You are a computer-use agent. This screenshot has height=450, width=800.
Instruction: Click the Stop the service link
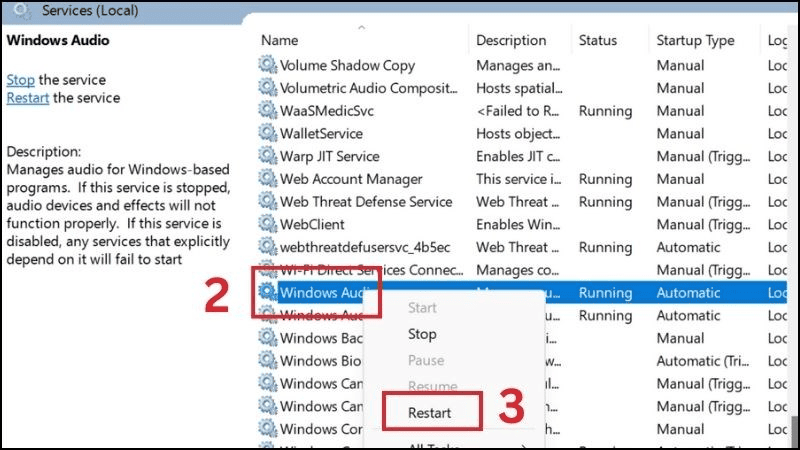(x=20, y=80)
